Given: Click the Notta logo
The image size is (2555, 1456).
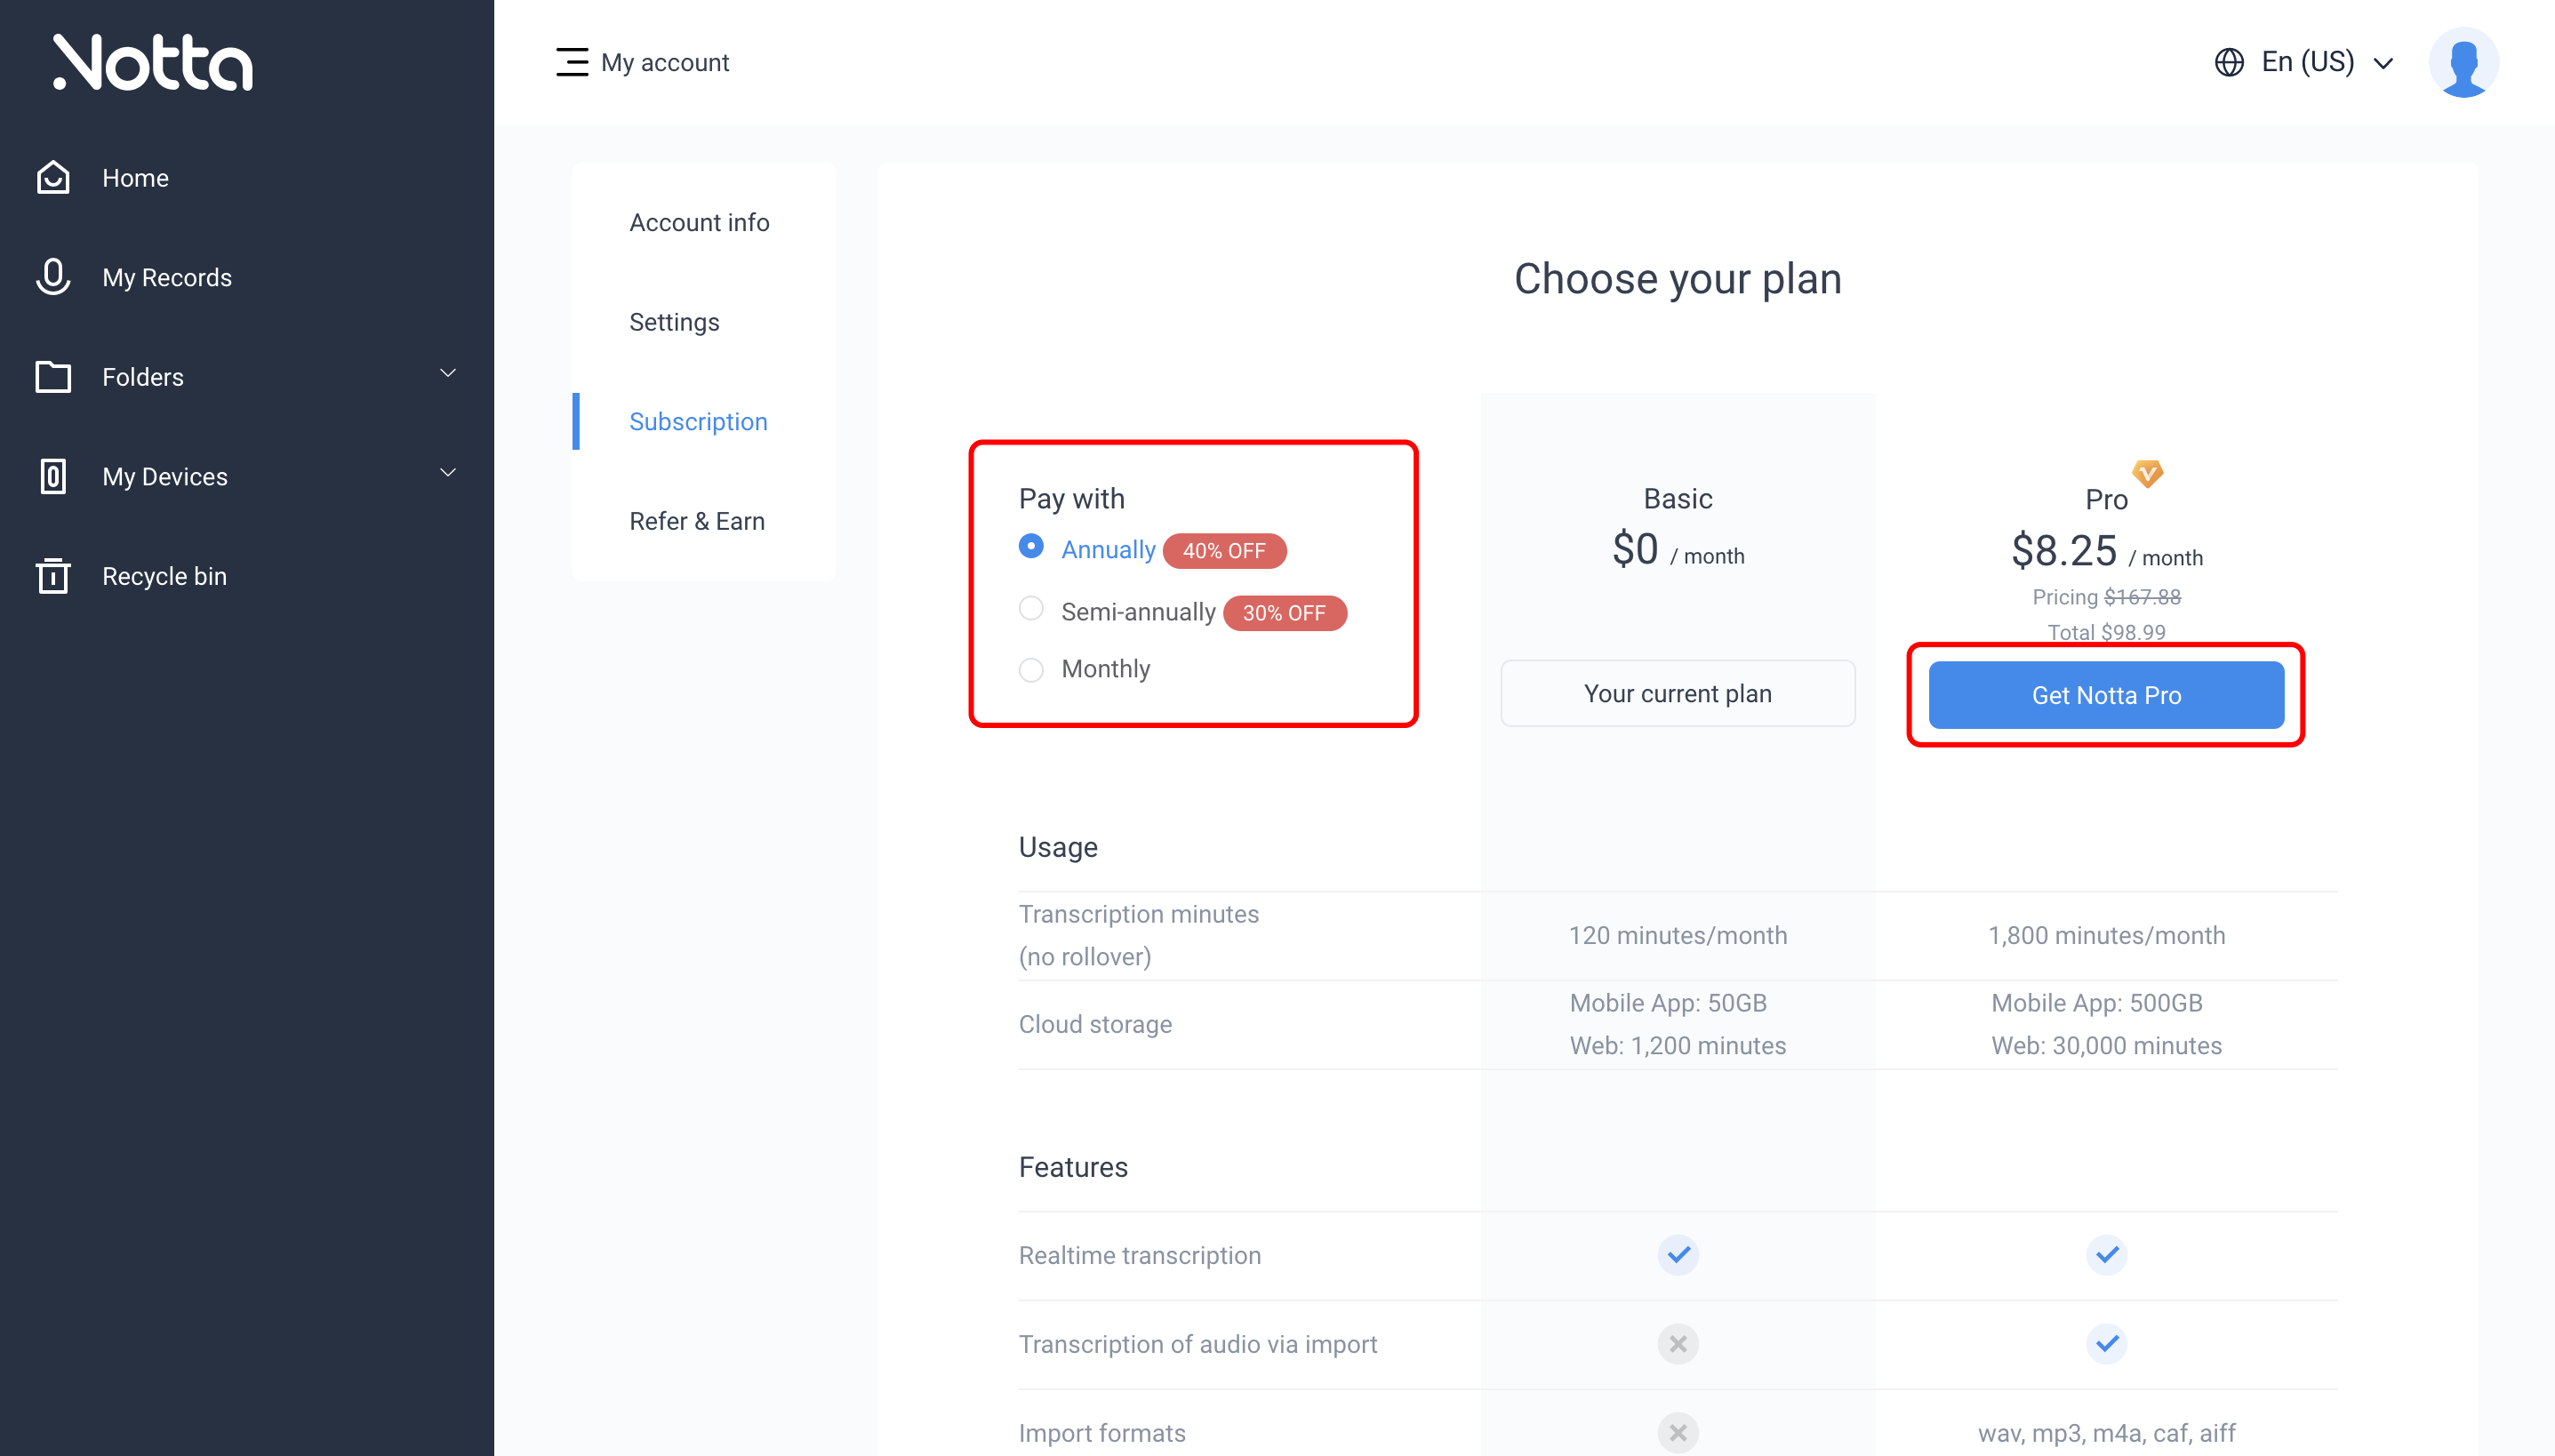Looking at the screenshot, I should tap(153, 62).
